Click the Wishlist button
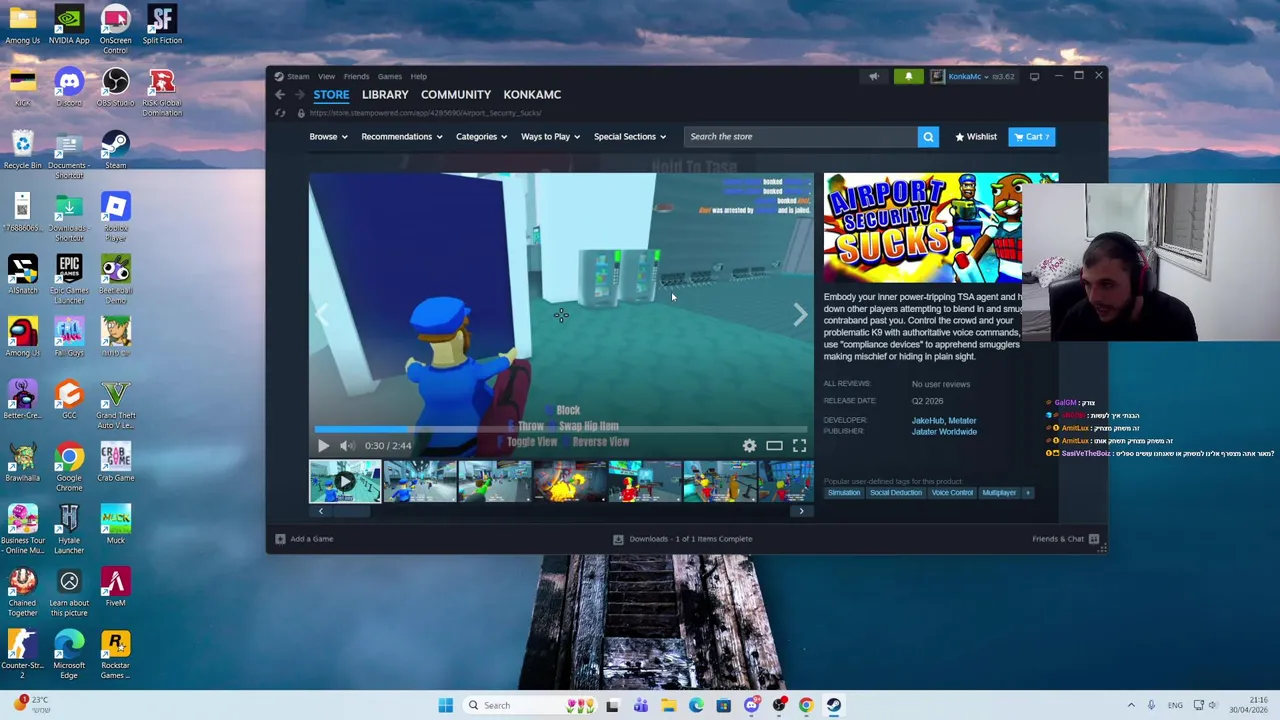1280x720 pixels. click(975, 137)
